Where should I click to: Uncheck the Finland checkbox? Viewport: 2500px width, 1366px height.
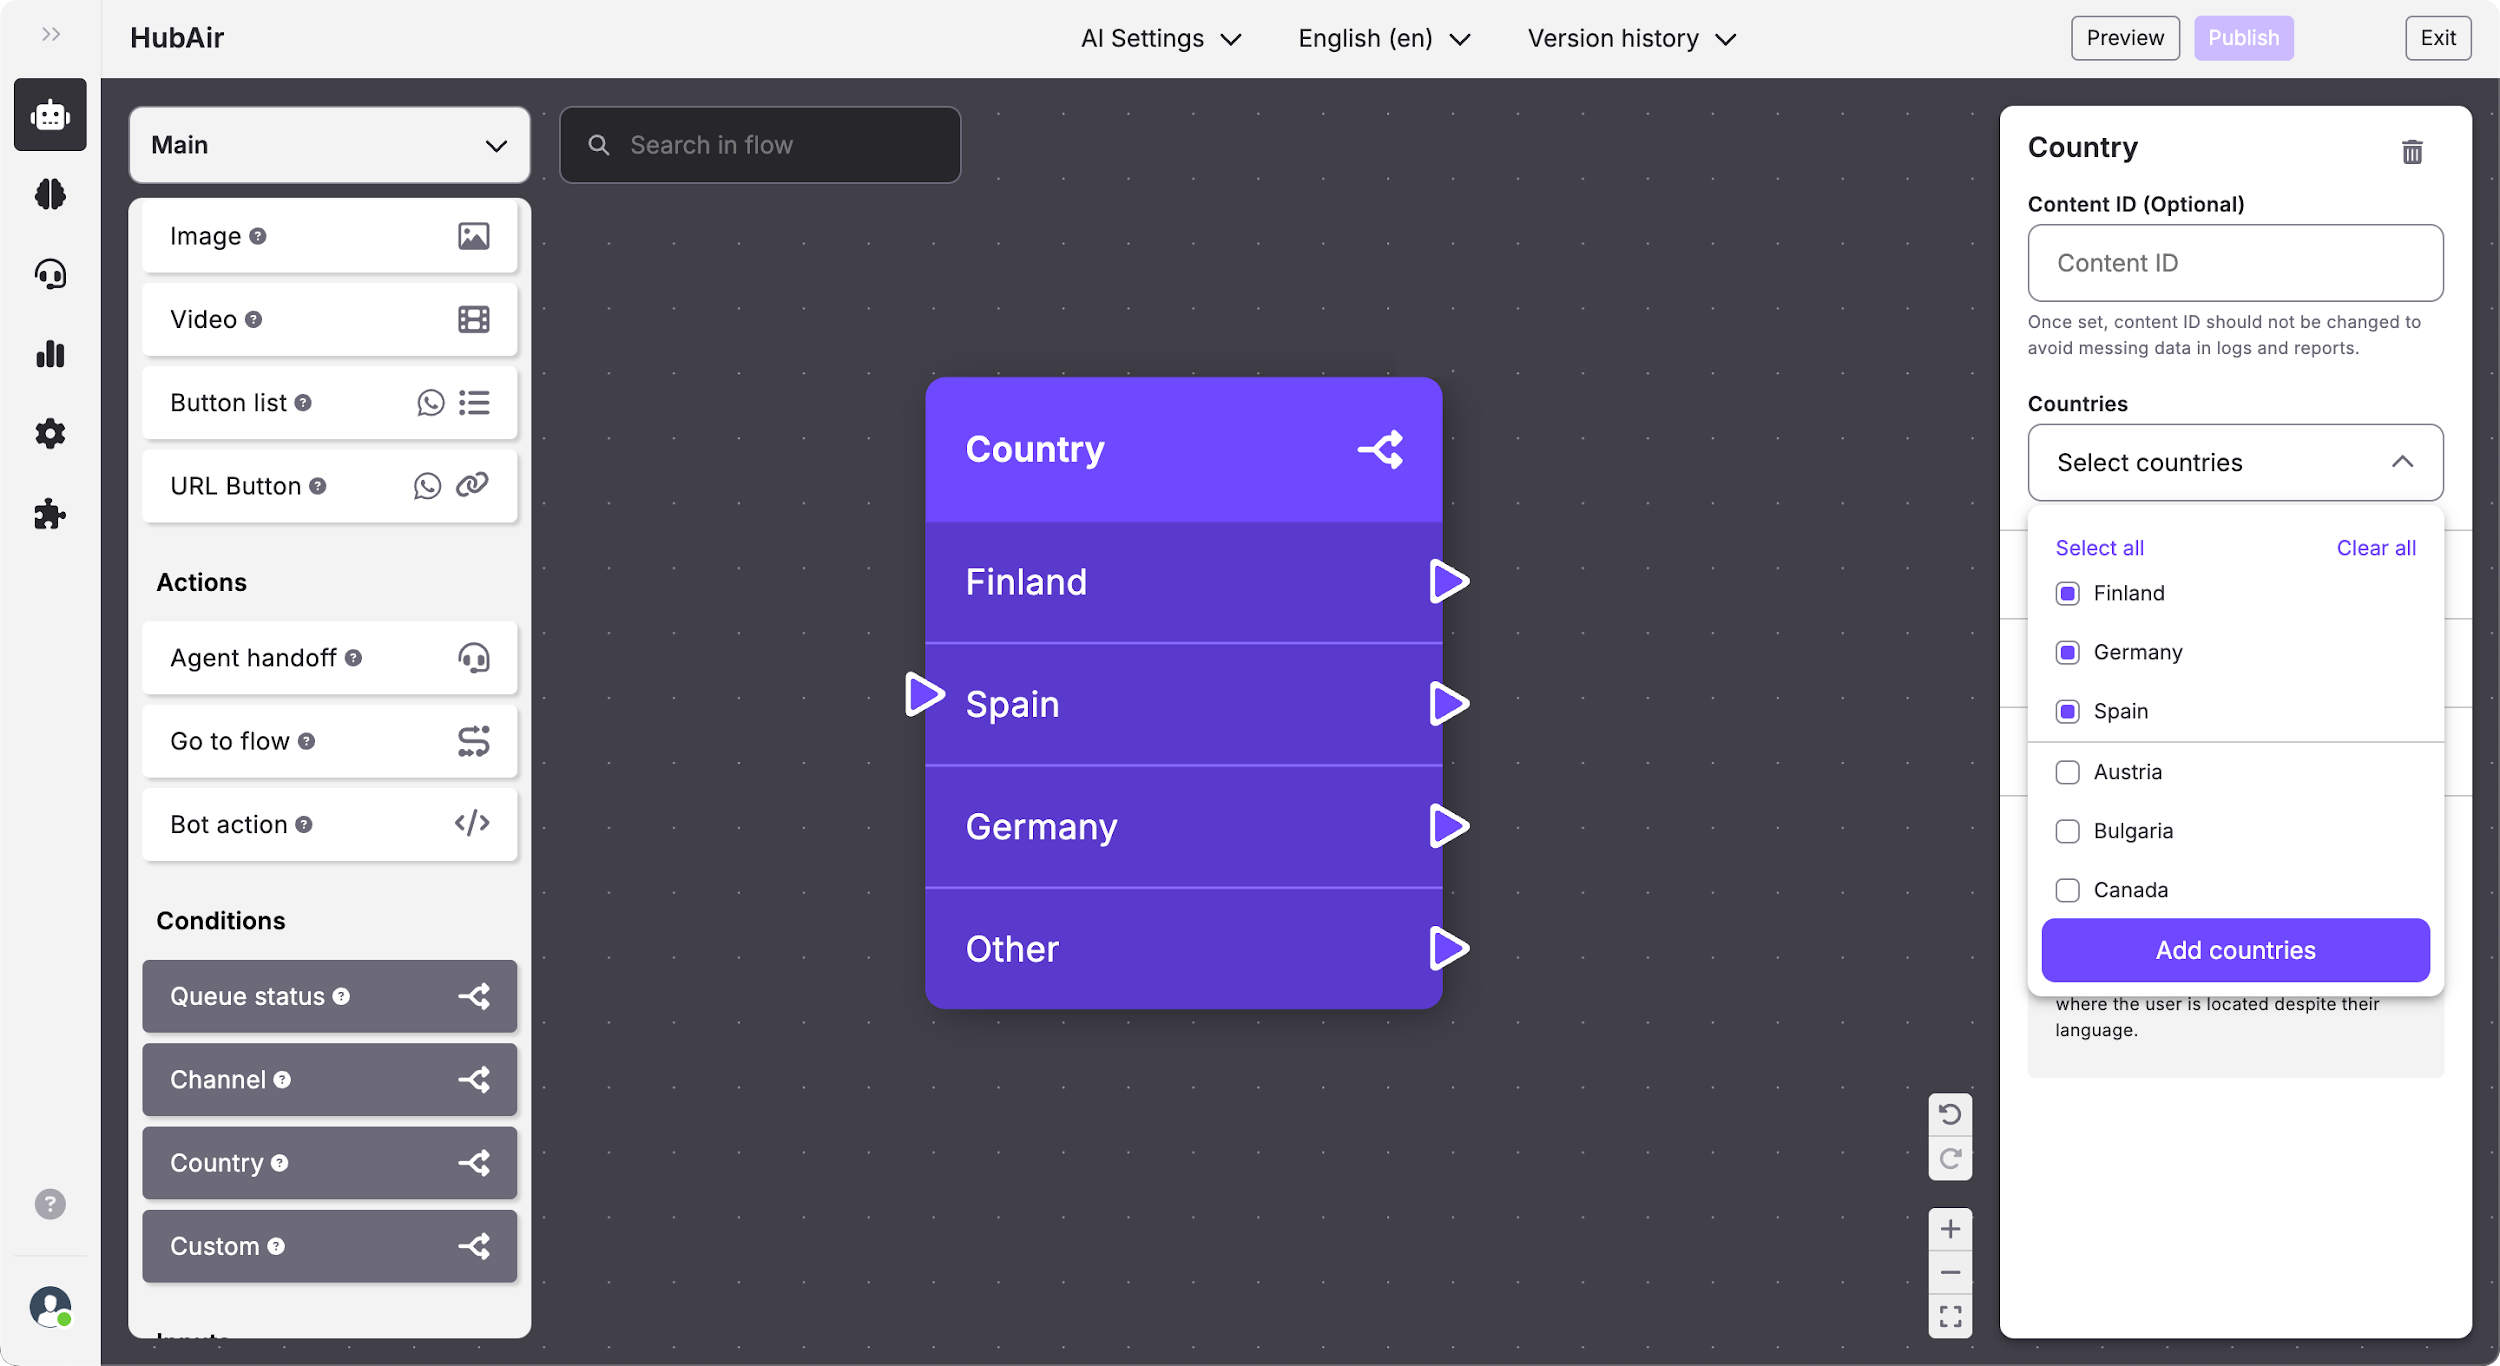(x=2067, y=593)
